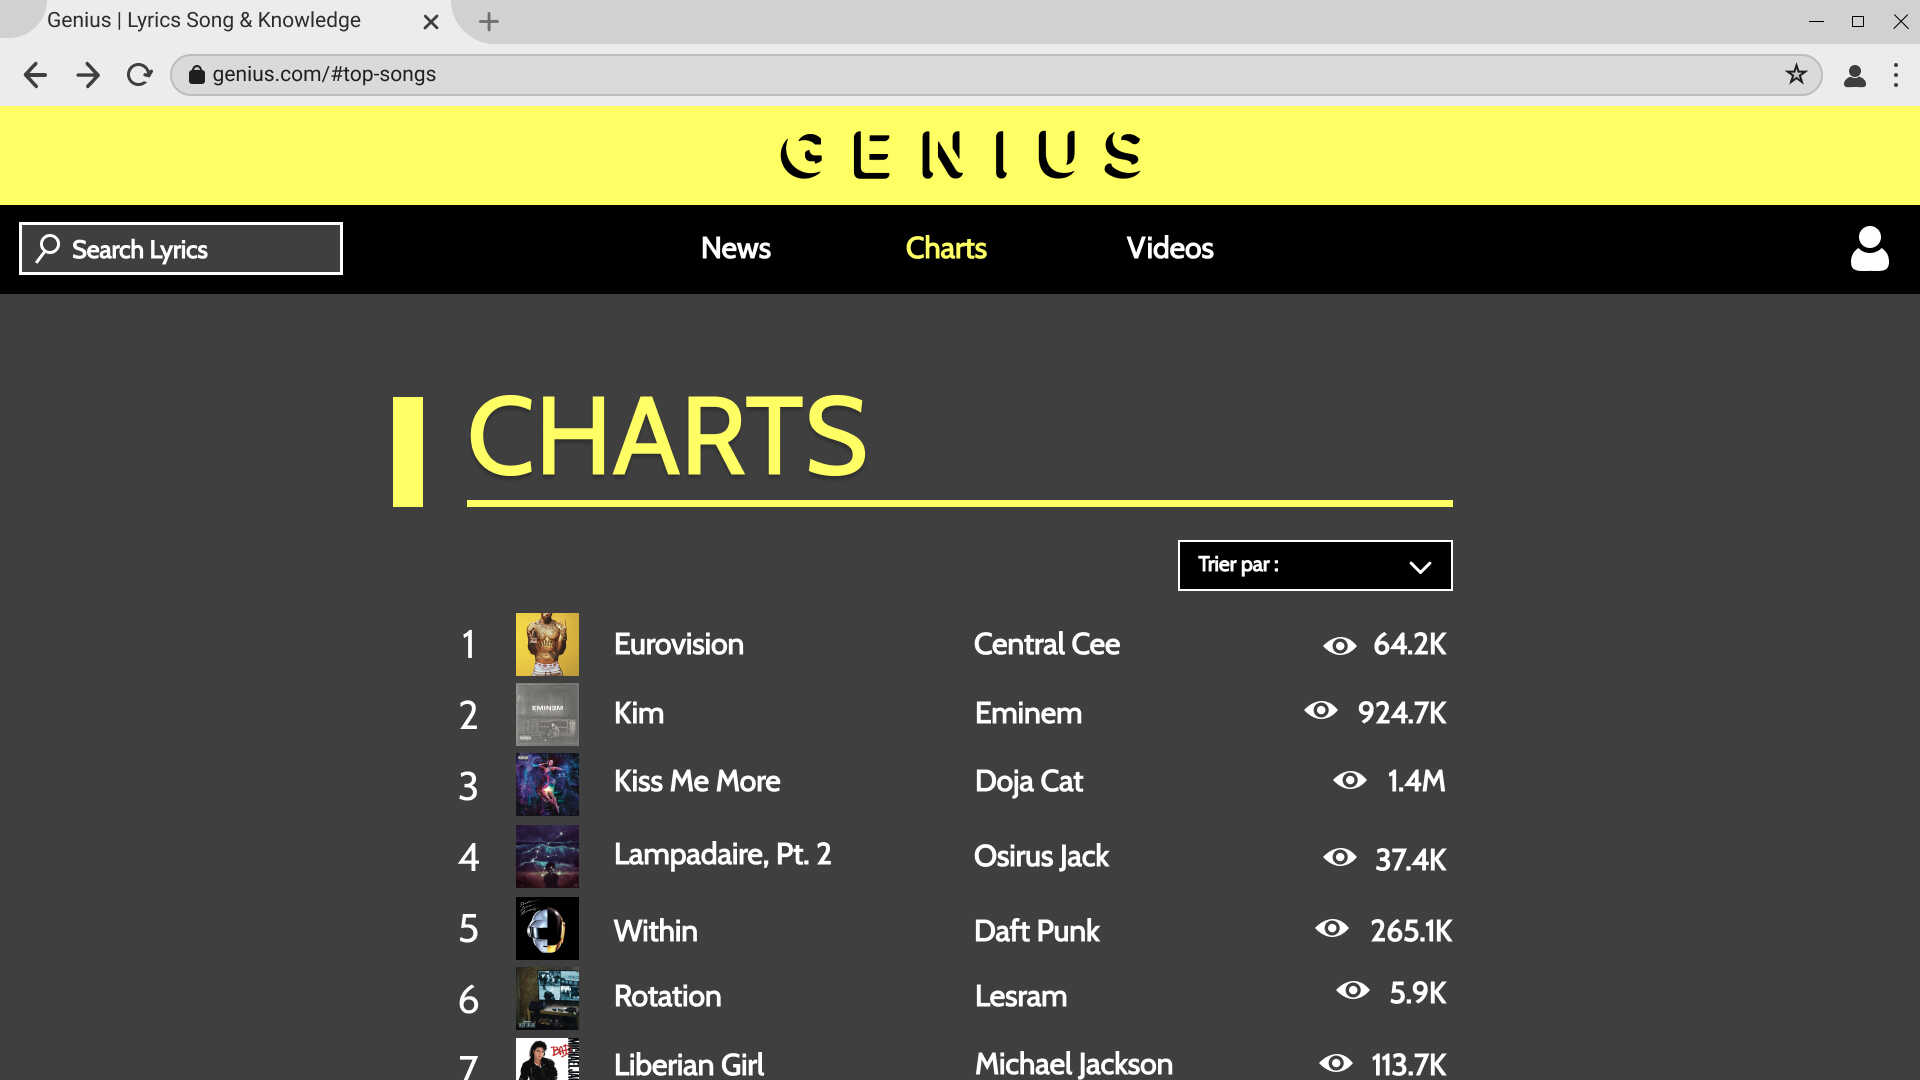The width and height of the screenshot is (1920, 1080).
Task: Click the magnifier icon in search box
Action: click(48, 248)
